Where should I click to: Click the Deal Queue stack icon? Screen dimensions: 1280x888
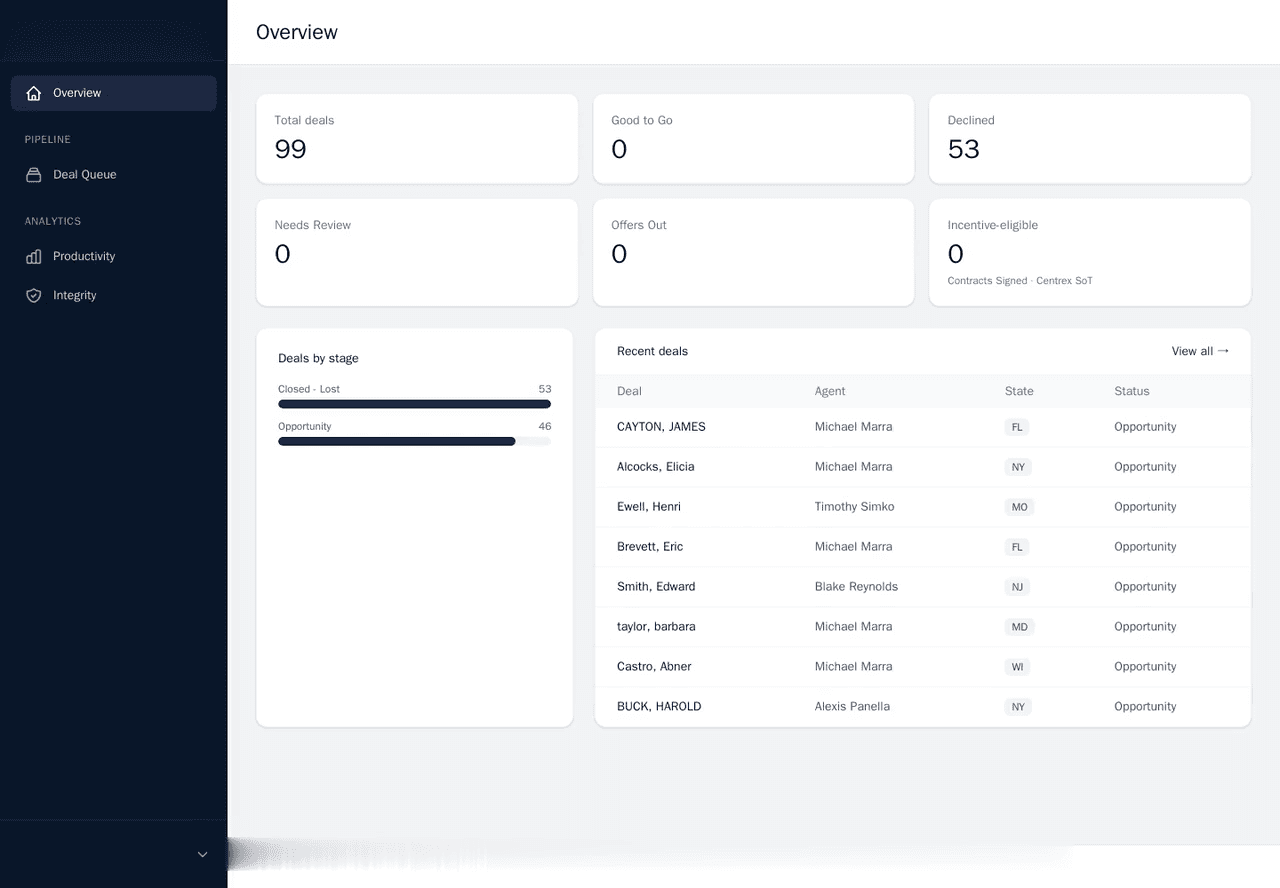[x=34, y=175]
